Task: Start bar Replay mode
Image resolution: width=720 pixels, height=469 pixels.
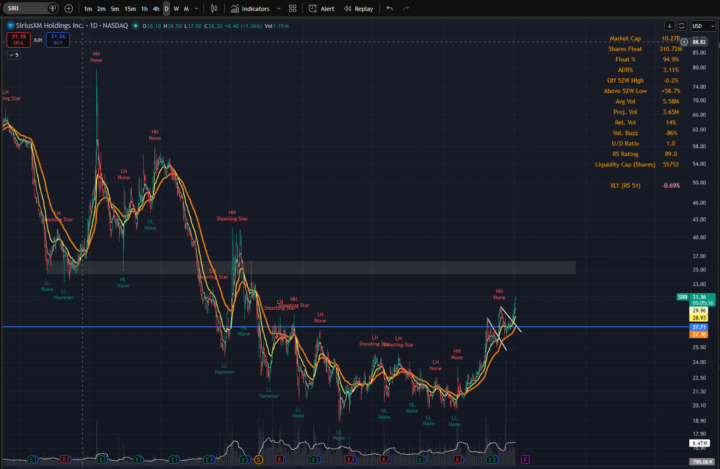Action: [x=359, y=9]
